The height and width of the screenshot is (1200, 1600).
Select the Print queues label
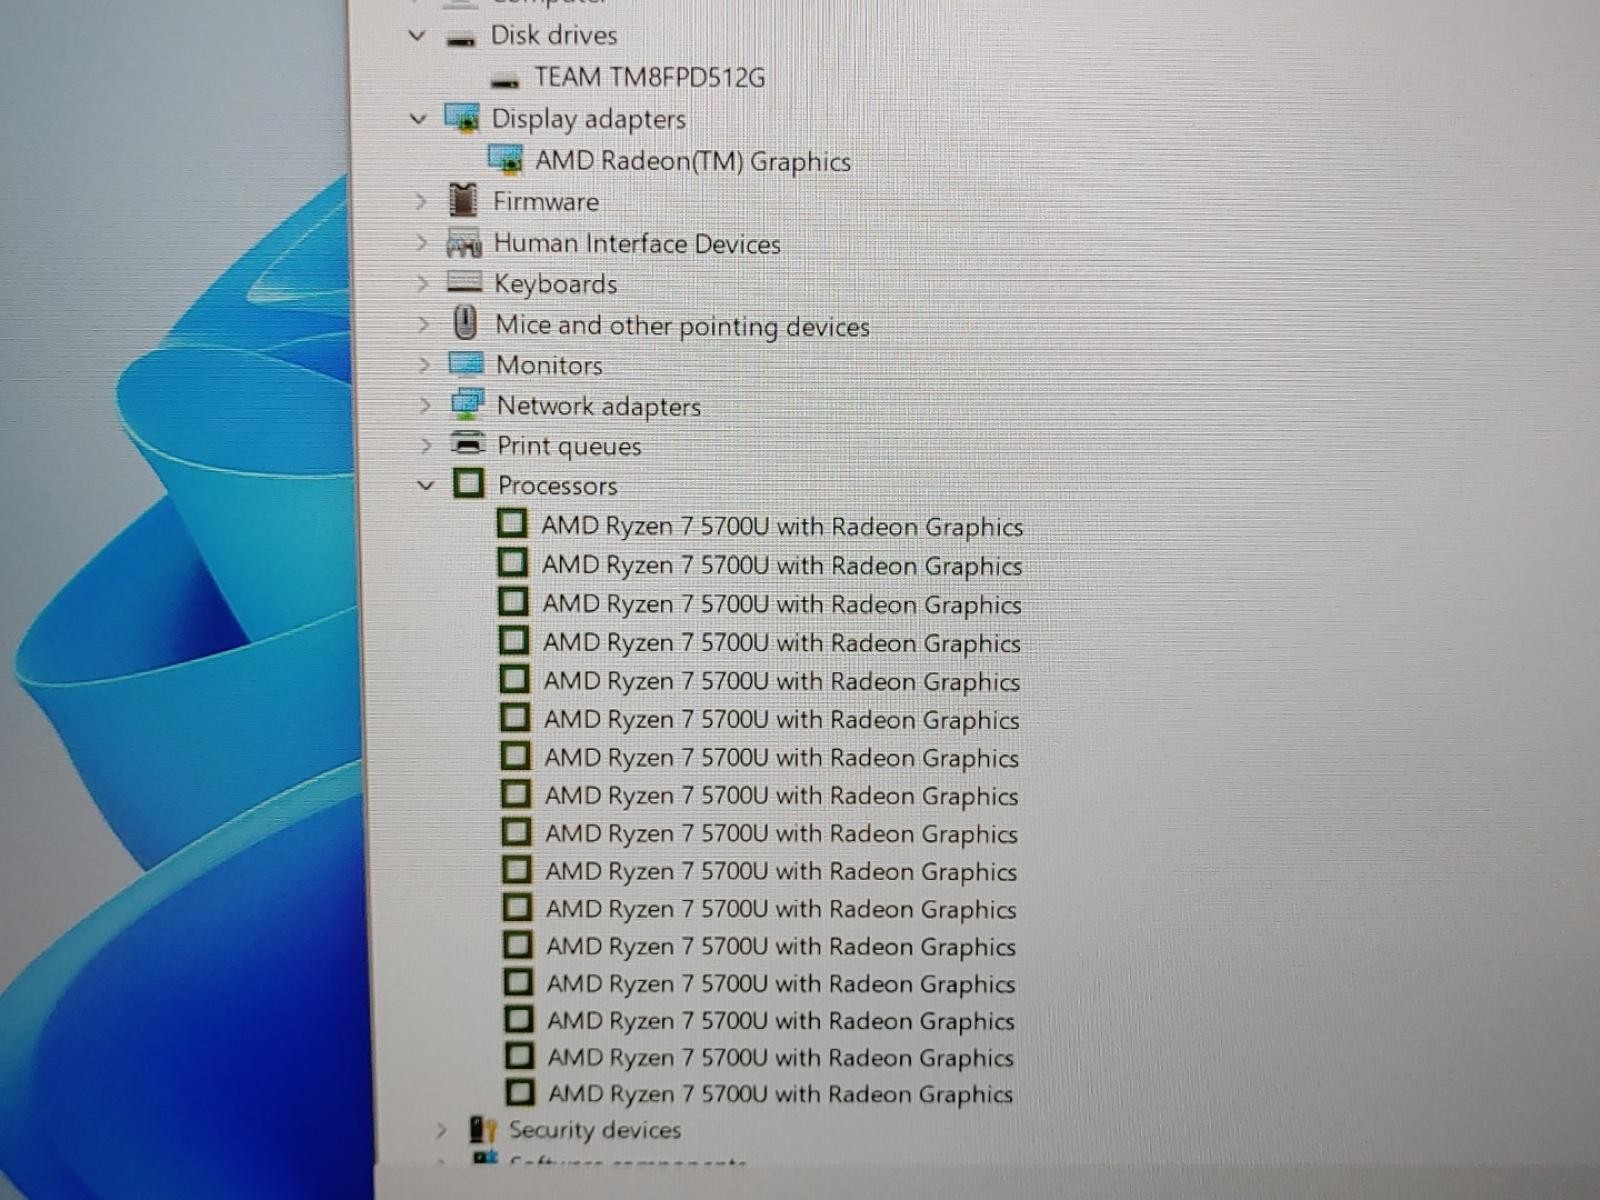point(569,446)
